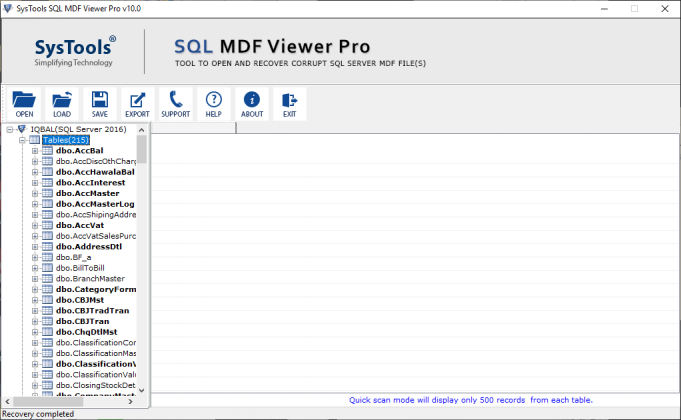Click the vertical scrollbar thumb in tree
Image resolution: width=681 pixels, height=420 pixels.
click(x=142, y=149)
